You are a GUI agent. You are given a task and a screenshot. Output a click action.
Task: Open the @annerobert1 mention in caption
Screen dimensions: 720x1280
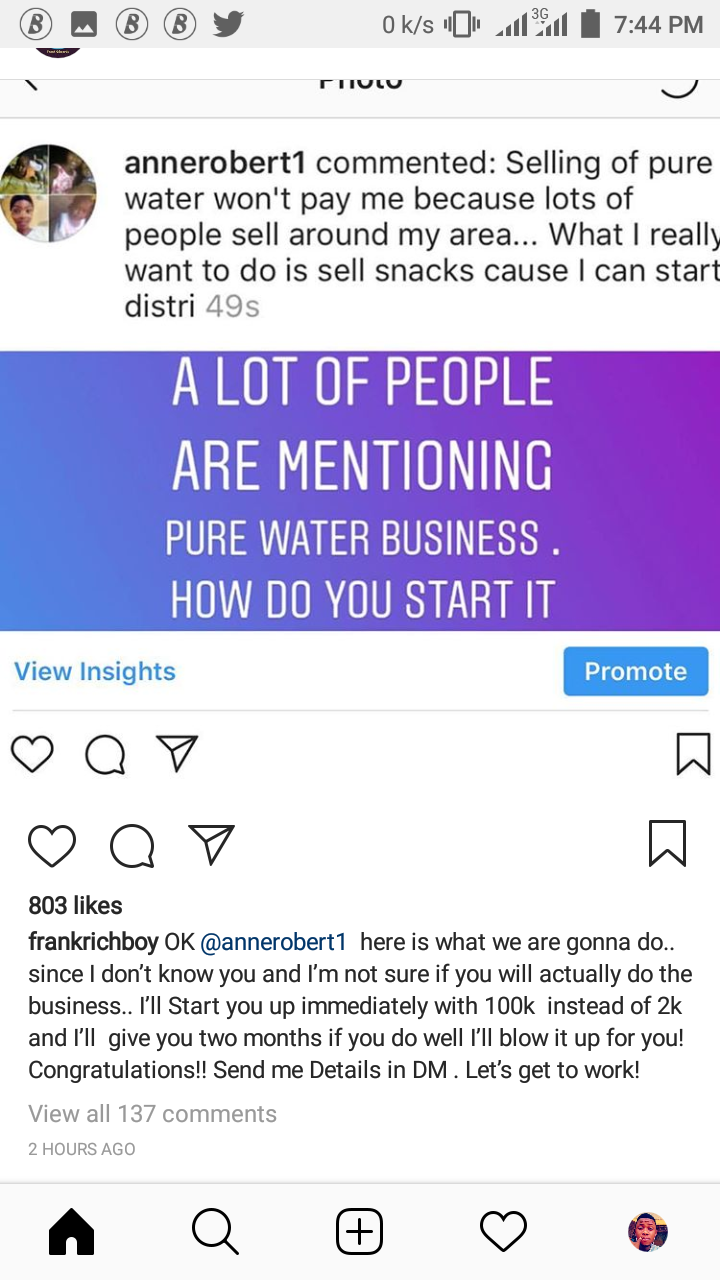coord(273,942)
